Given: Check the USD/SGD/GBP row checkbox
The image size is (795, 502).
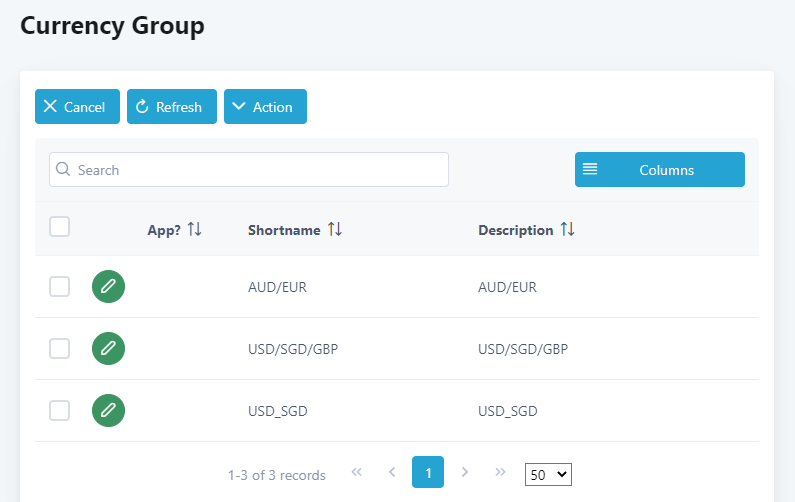Looking at the screenshot, I should coord(60,348).
